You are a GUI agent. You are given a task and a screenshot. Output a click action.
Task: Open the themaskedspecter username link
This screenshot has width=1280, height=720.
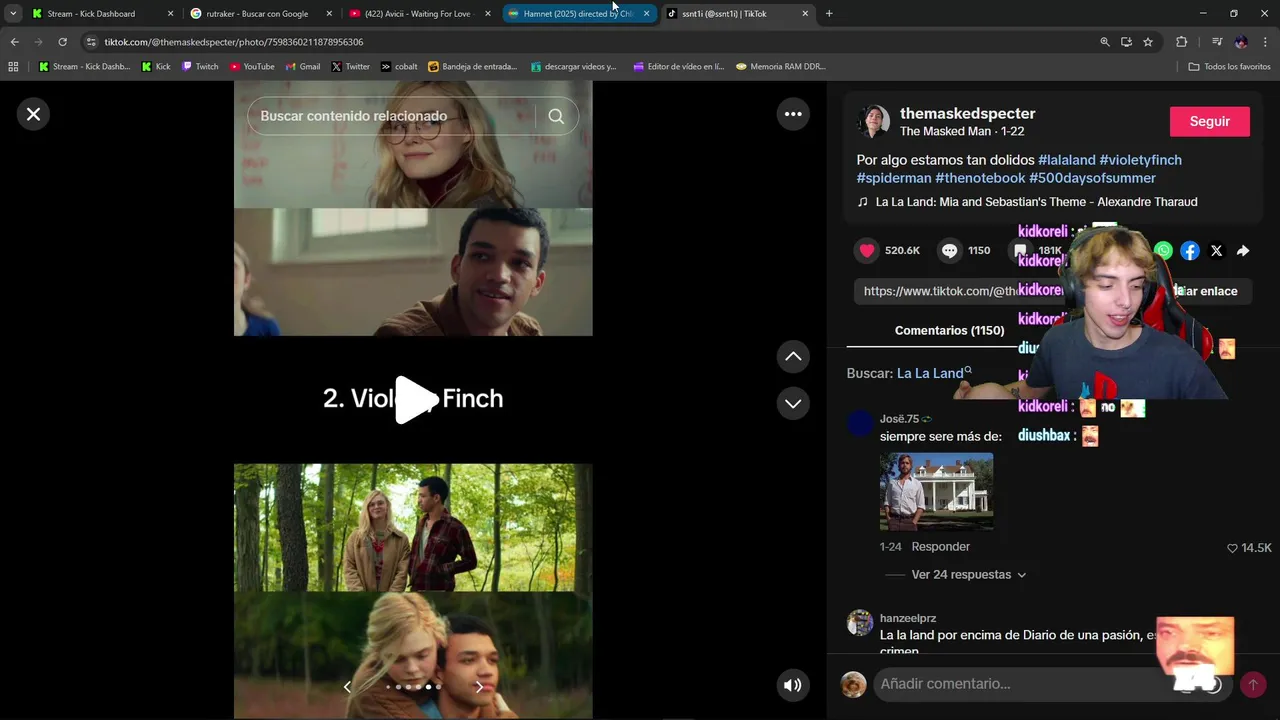[x=968, y=113]
